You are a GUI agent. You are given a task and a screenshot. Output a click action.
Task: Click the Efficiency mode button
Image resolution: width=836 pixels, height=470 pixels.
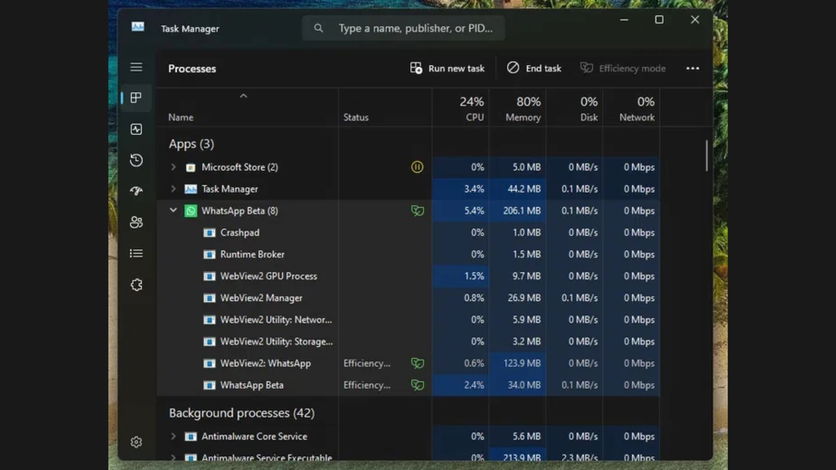pos(623,68)
